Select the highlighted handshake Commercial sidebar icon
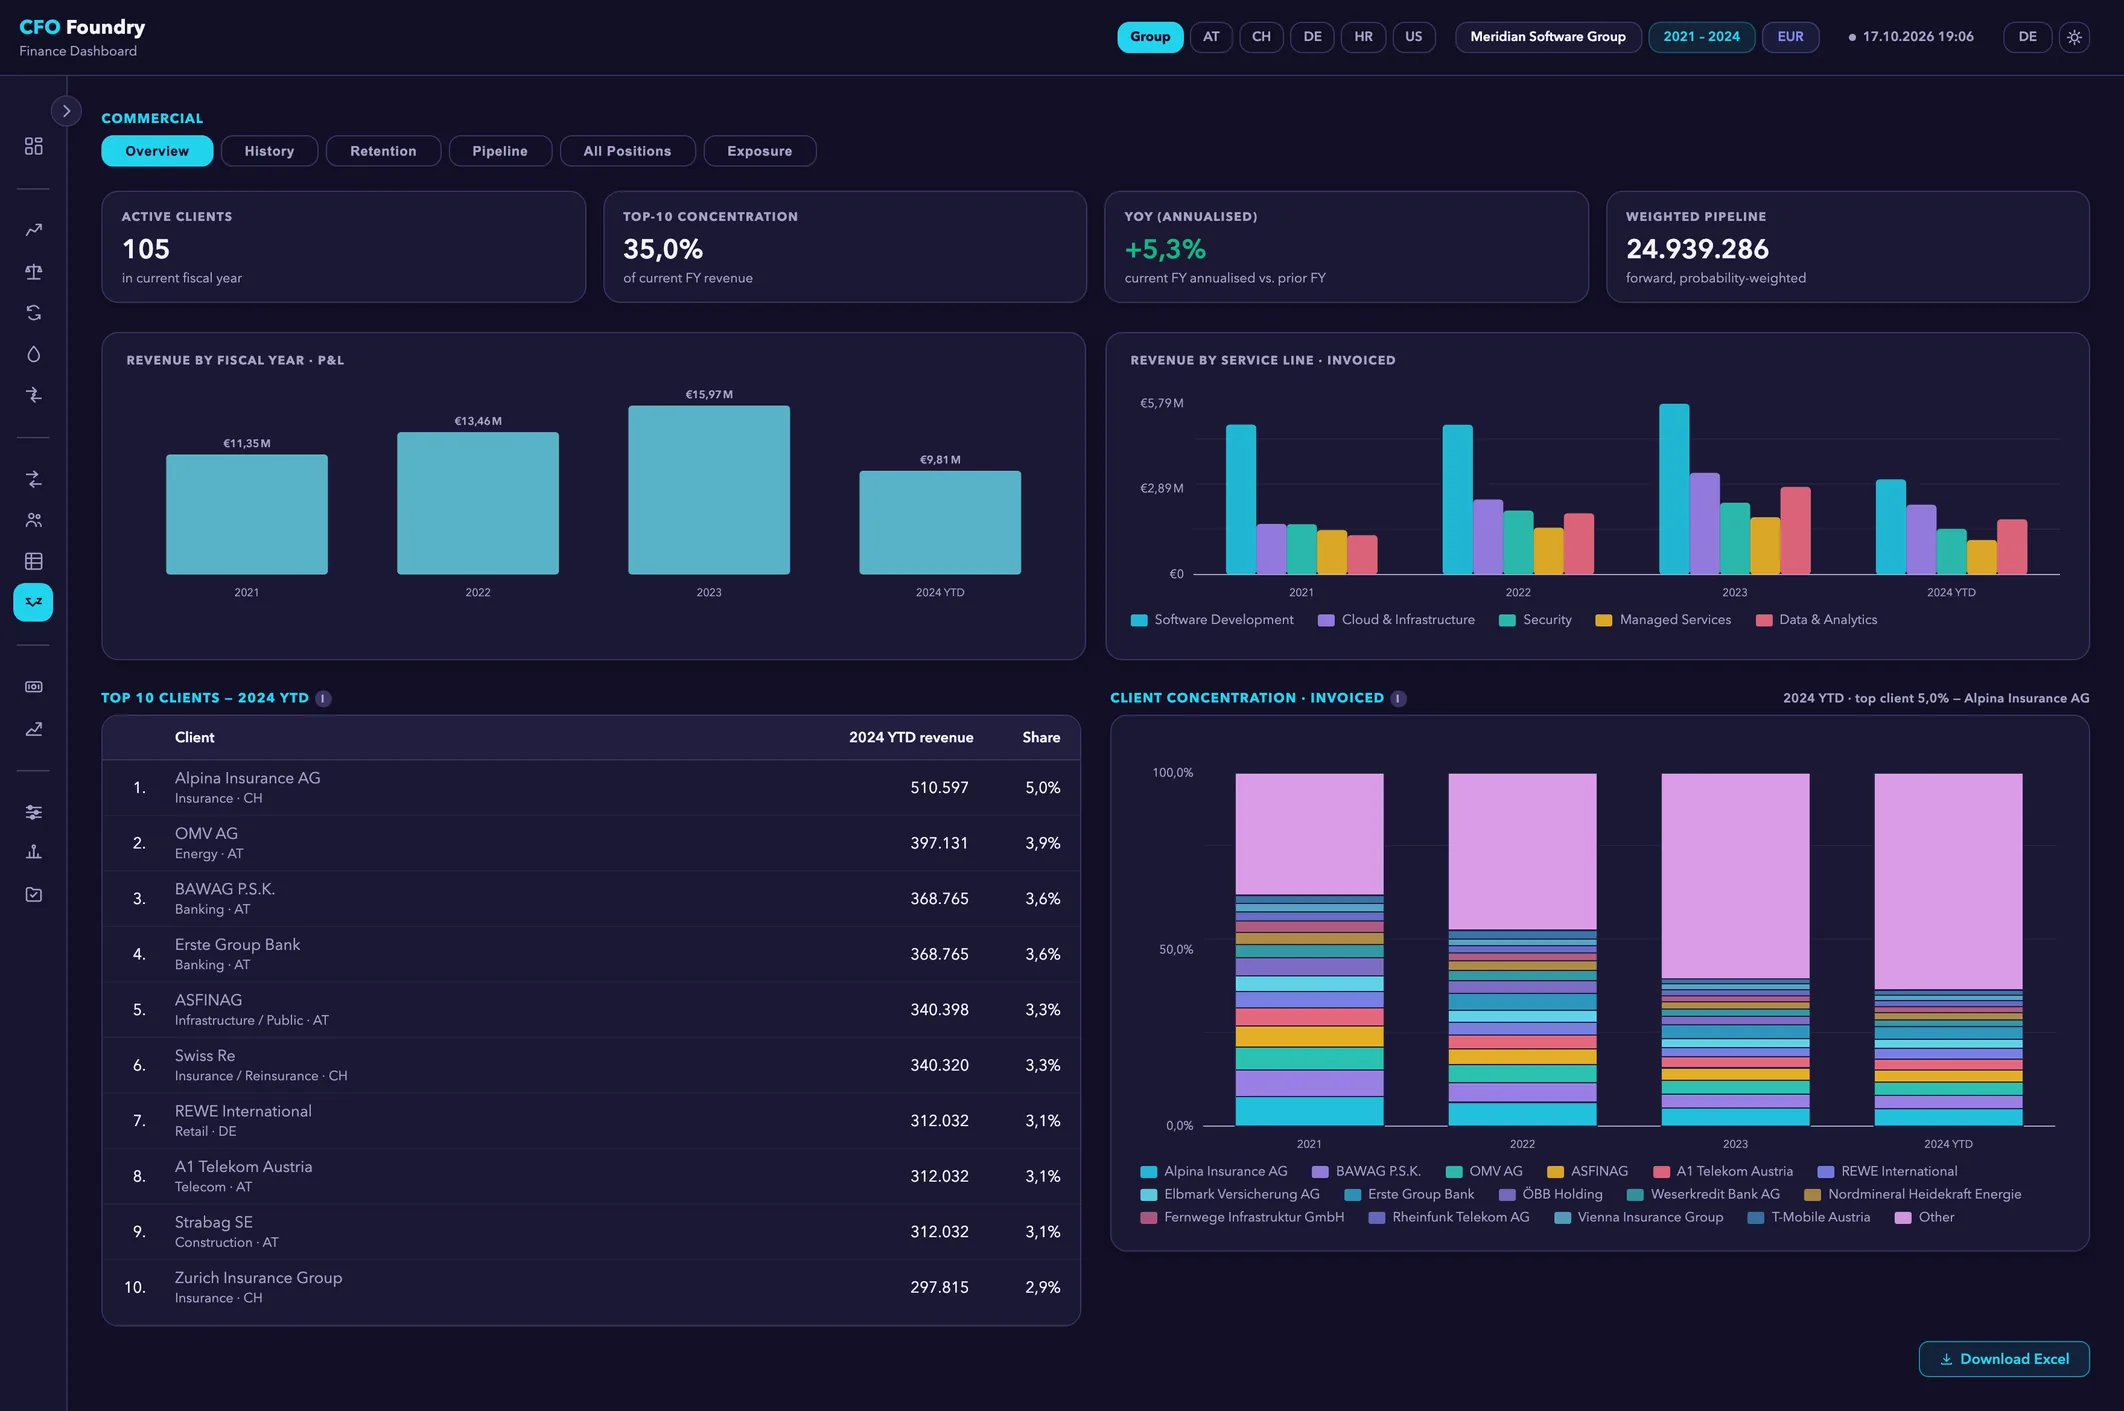Image resolution: width=2124 pixels, height=1411 pixels. (33, 602)
